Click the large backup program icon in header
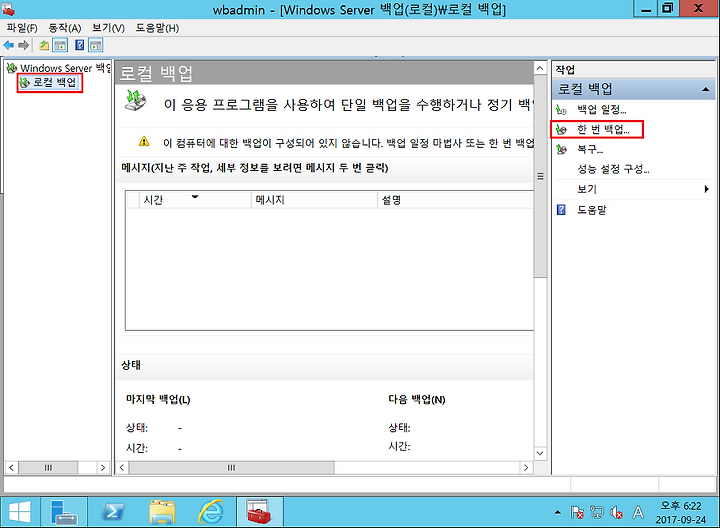This screenshot has width=720, height=528. coord(135,101)
